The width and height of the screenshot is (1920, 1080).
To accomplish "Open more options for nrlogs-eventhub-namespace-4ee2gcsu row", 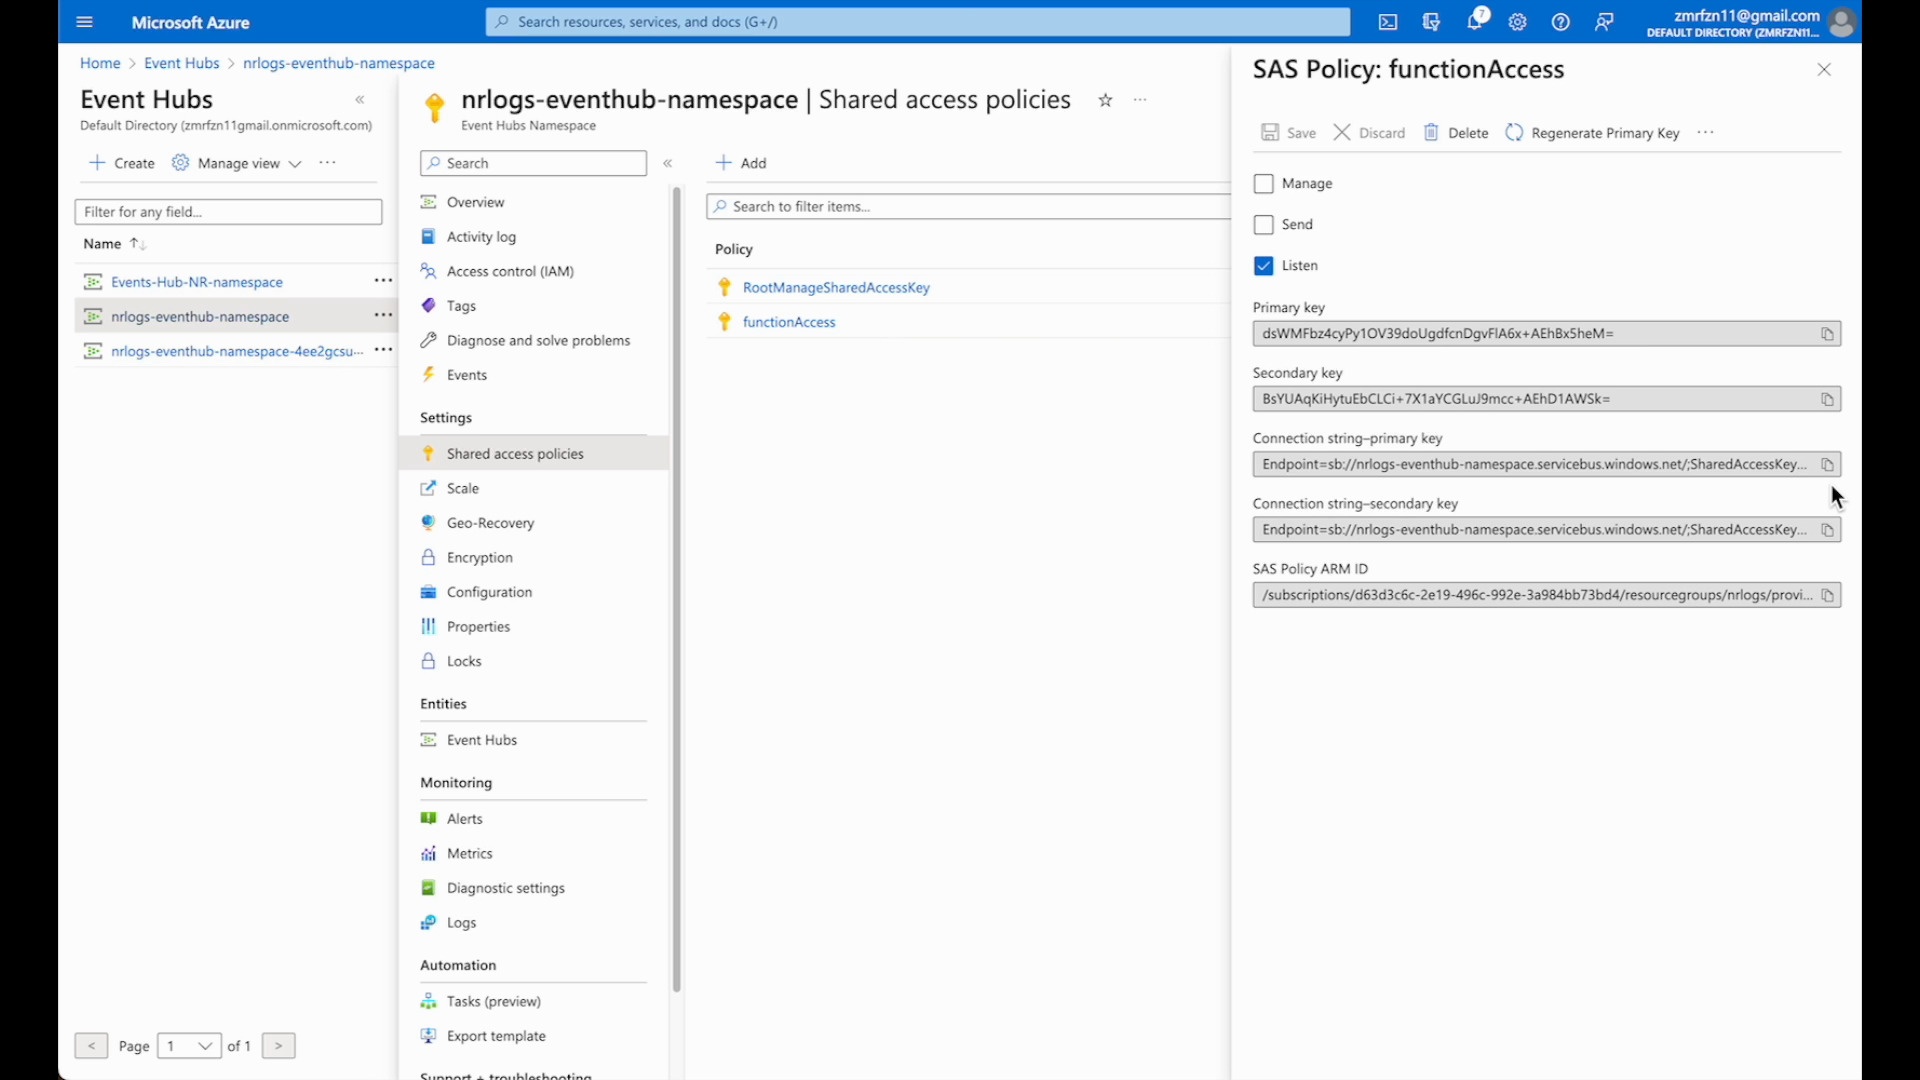I will tap(383, 350).
